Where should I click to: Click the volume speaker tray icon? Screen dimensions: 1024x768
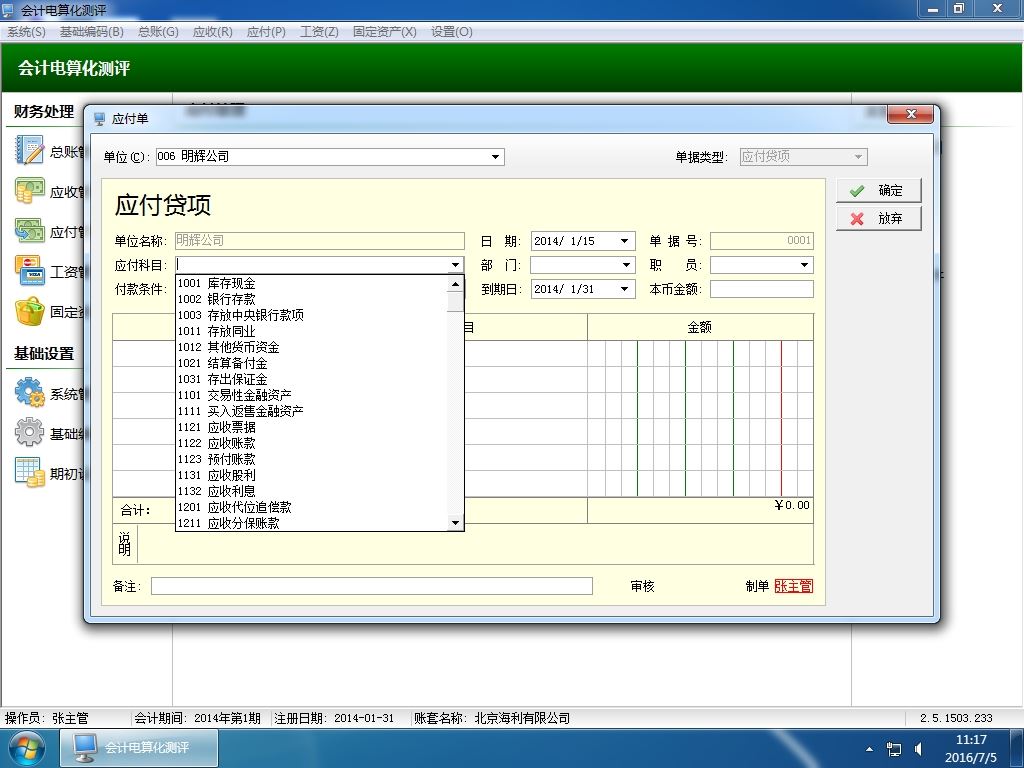[918, 749]
